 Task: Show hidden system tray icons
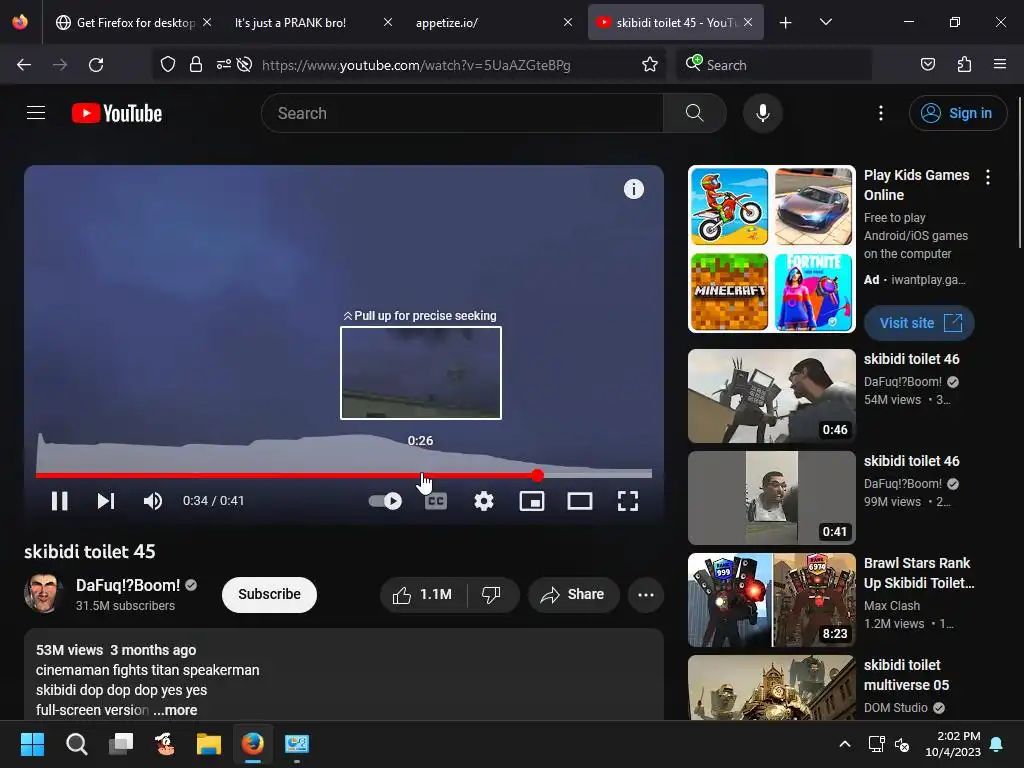[x=844, y=744]
